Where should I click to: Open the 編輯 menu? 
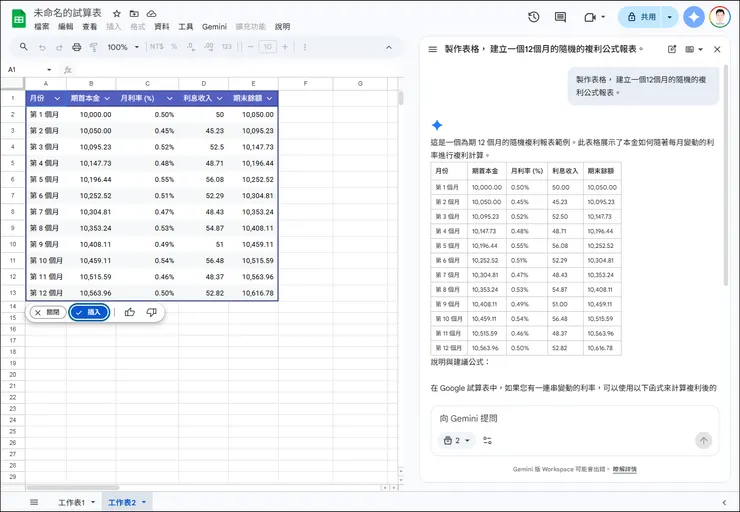pyautogui.click(x=66, y=27)
